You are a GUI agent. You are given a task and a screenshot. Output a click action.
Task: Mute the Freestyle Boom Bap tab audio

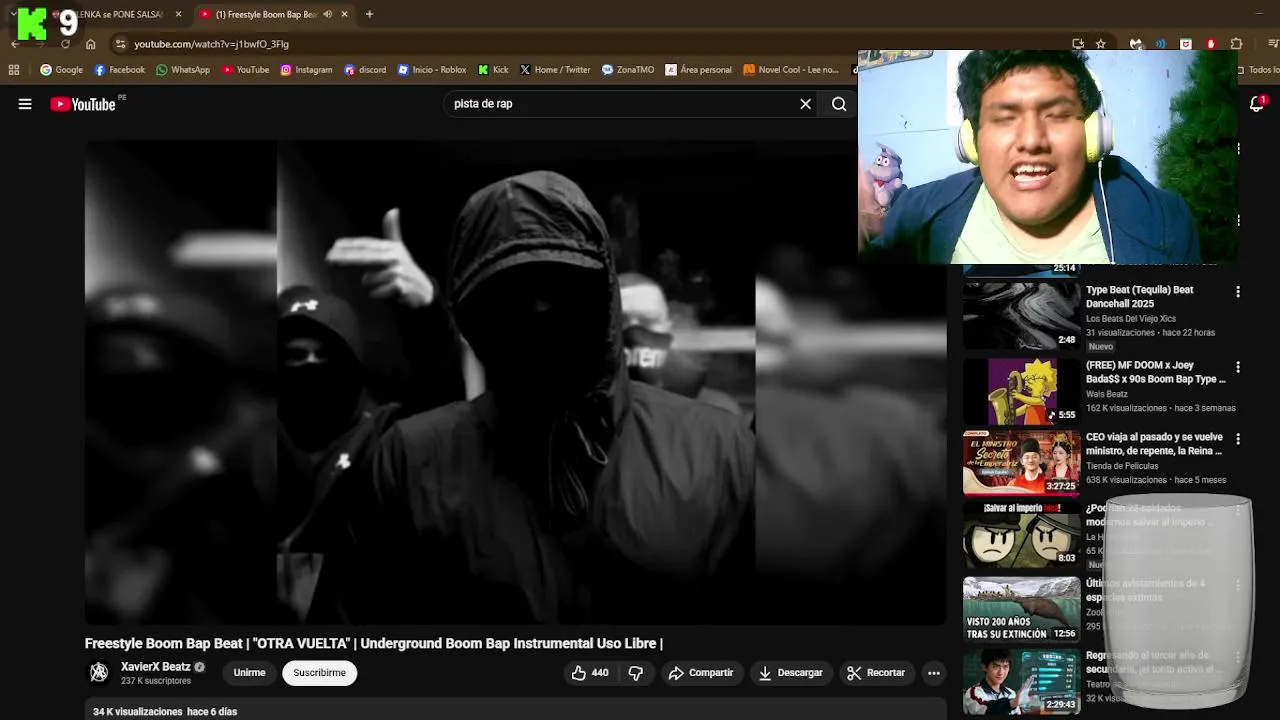327,14
